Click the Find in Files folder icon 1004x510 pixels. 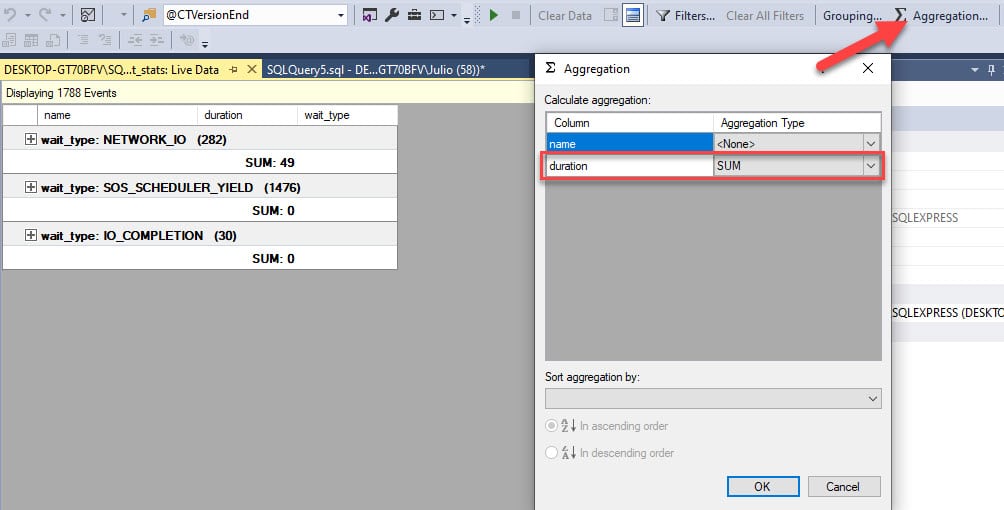point(149,15)
